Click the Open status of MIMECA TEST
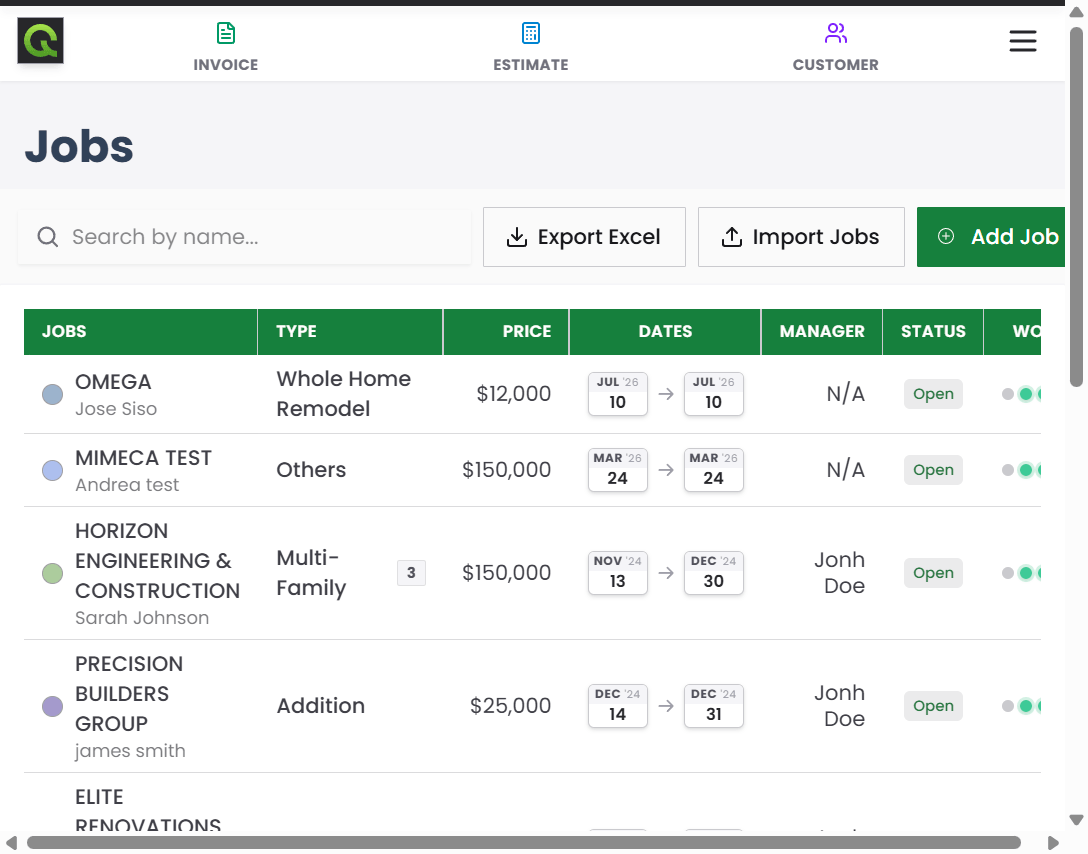The height and width of the screenshot is (854, 1088). (933, 470)
